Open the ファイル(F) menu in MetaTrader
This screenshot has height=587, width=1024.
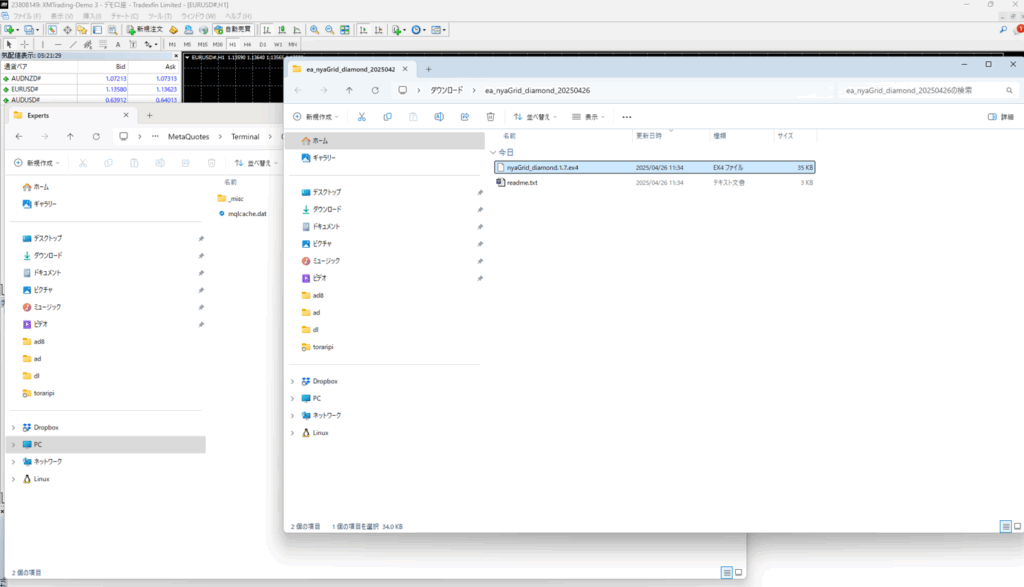27,16
